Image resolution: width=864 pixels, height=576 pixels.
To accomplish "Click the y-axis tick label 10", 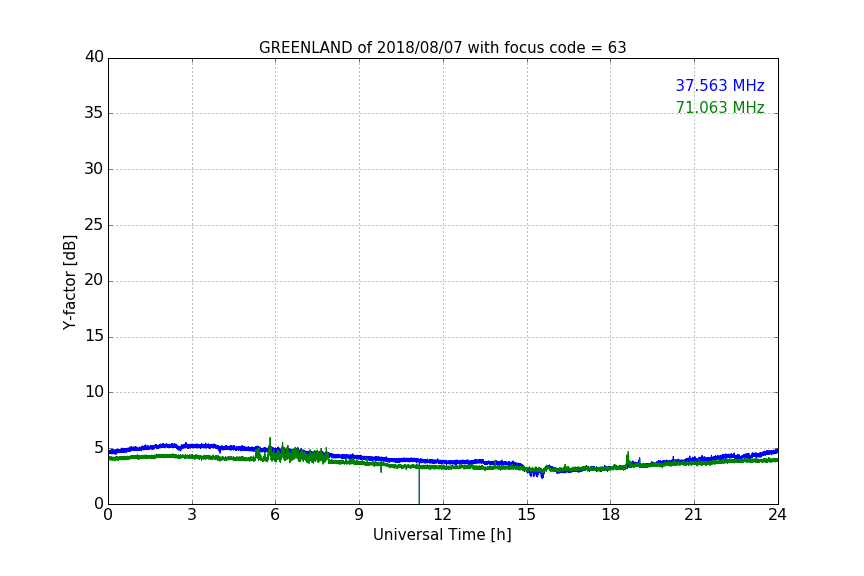I will click(94, 392).
